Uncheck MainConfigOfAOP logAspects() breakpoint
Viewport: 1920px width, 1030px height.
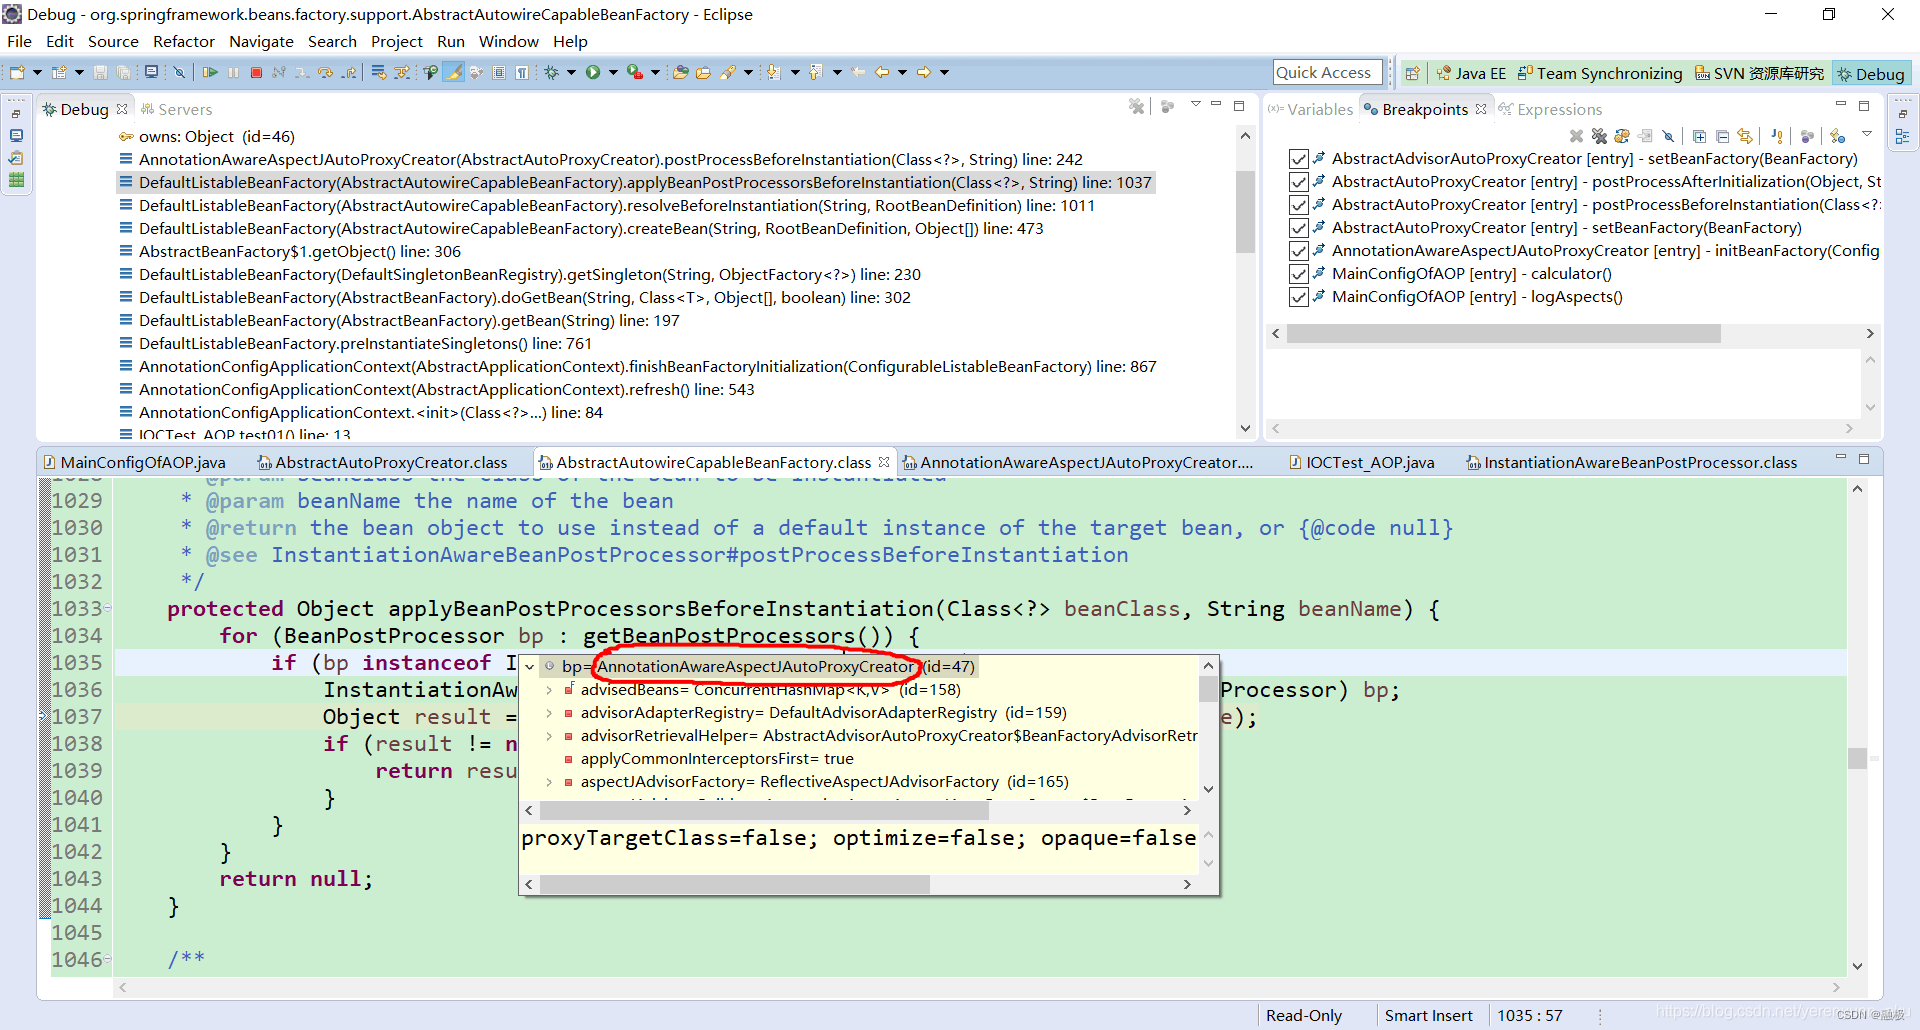point(1298,297)
